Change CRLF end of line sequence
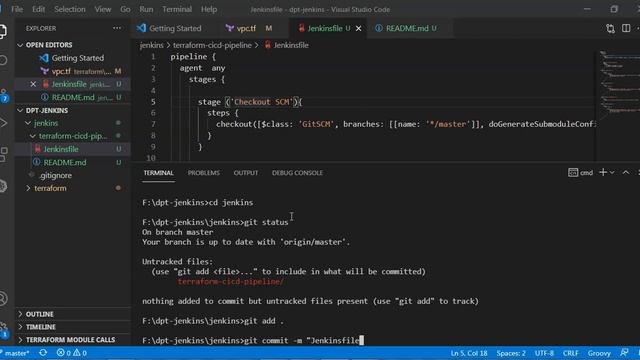The height and width of the screenshot is (360, 640). click(570, 353)
